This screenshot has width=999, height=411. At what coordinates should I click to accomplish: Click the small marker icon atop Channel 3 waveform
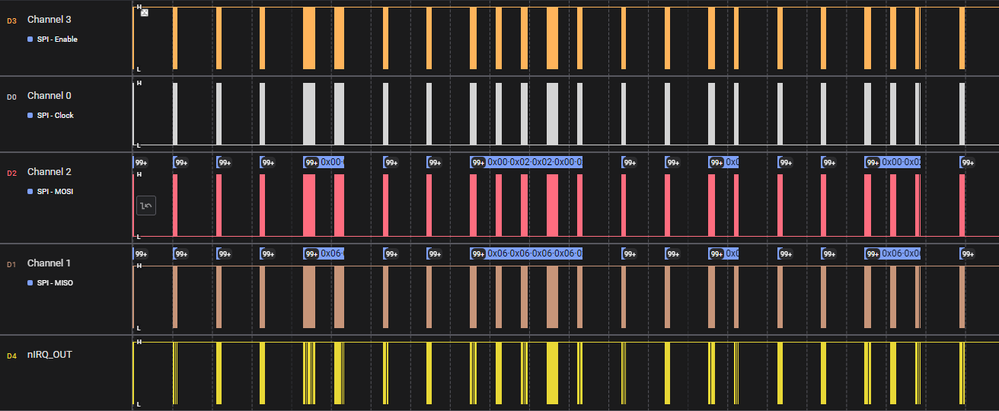coord(145,12)
